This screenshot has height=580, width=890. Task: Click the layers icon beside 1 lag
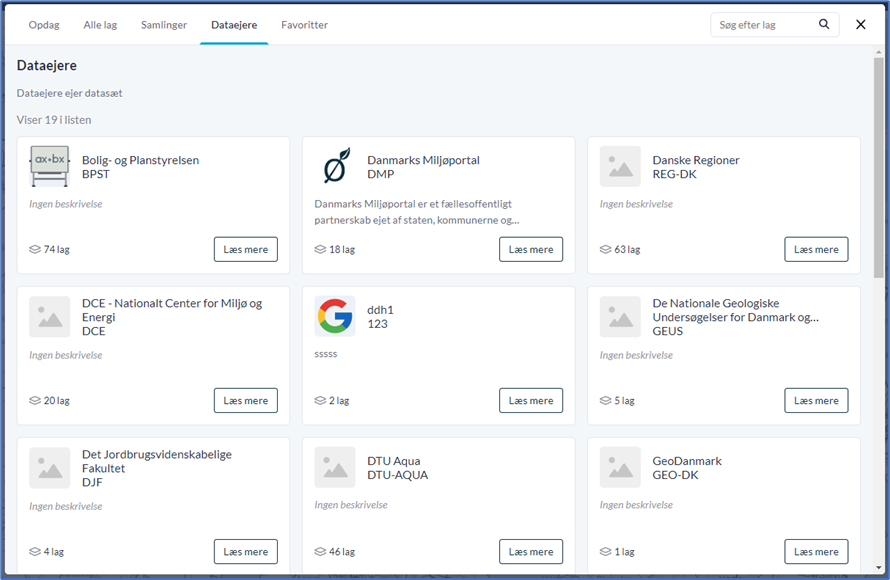coord(606,551)
